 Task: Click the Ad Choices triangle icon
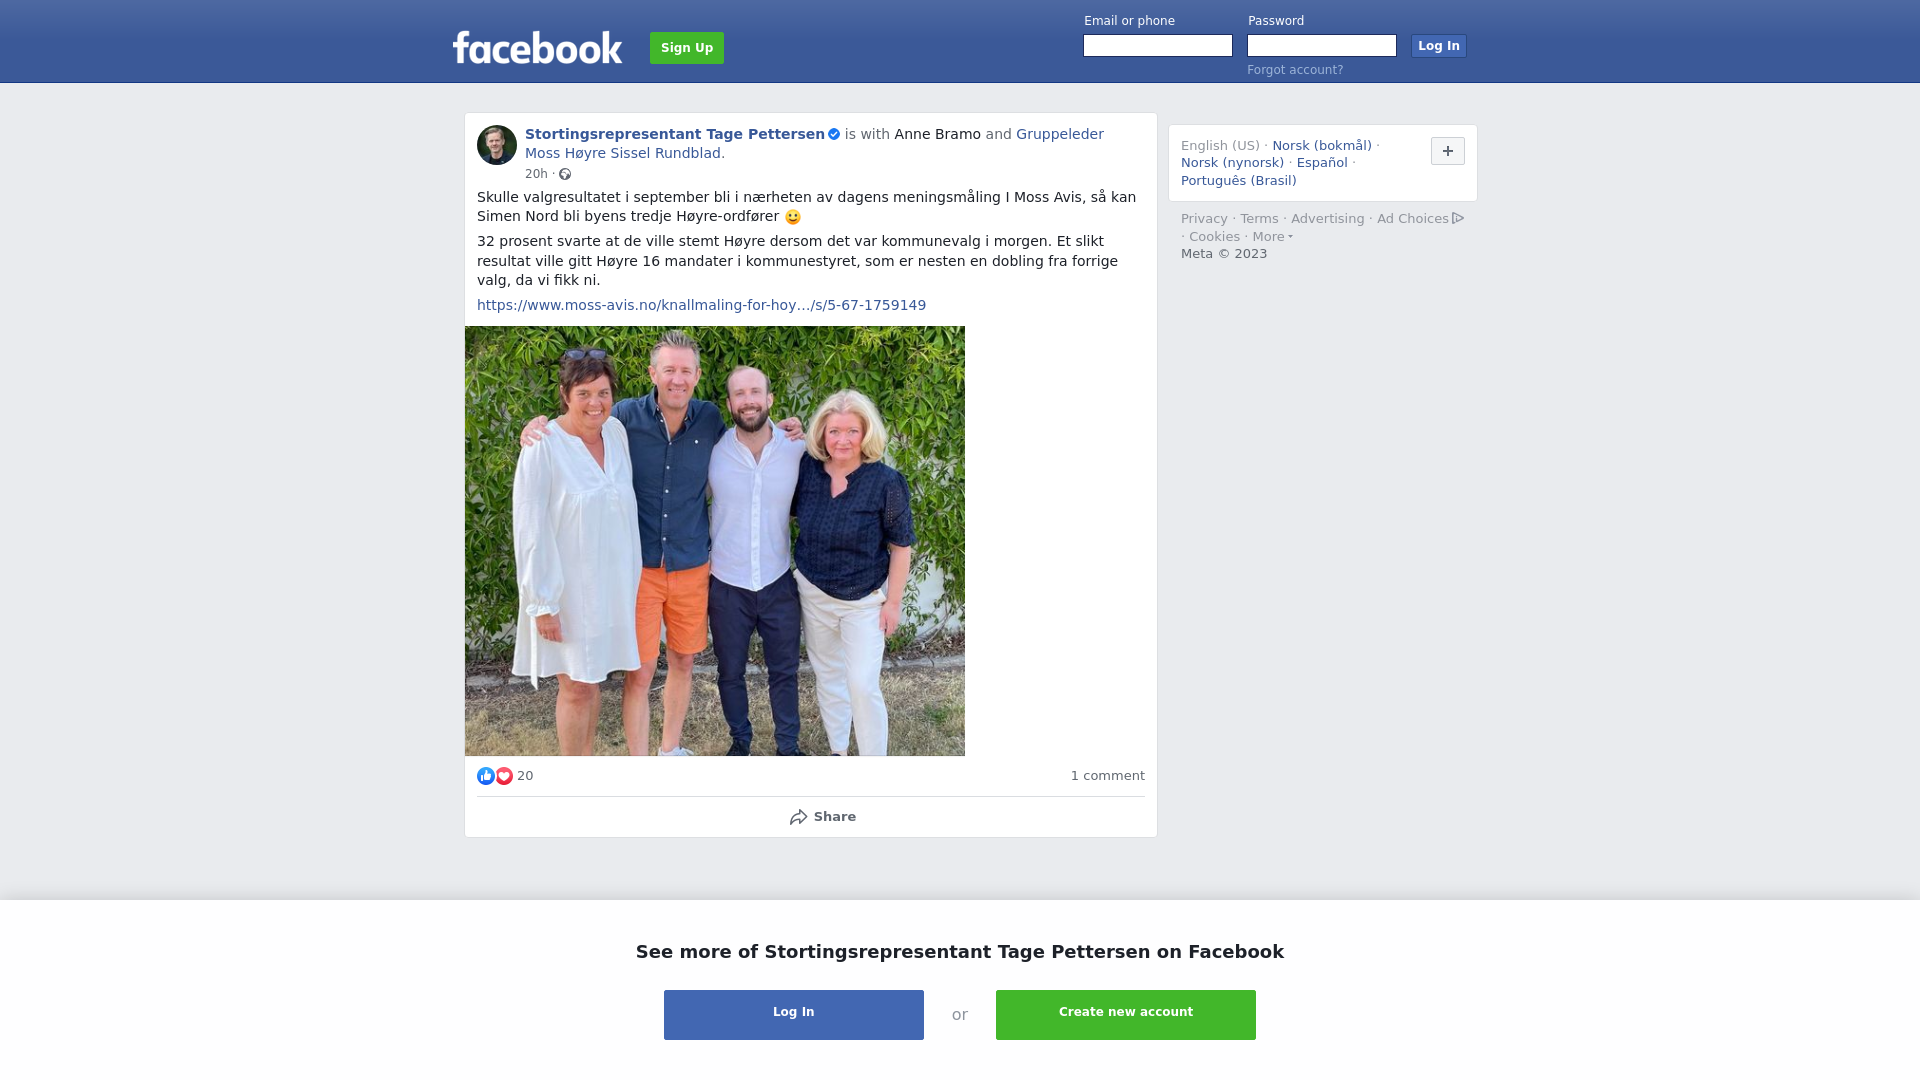point(1458,218)
